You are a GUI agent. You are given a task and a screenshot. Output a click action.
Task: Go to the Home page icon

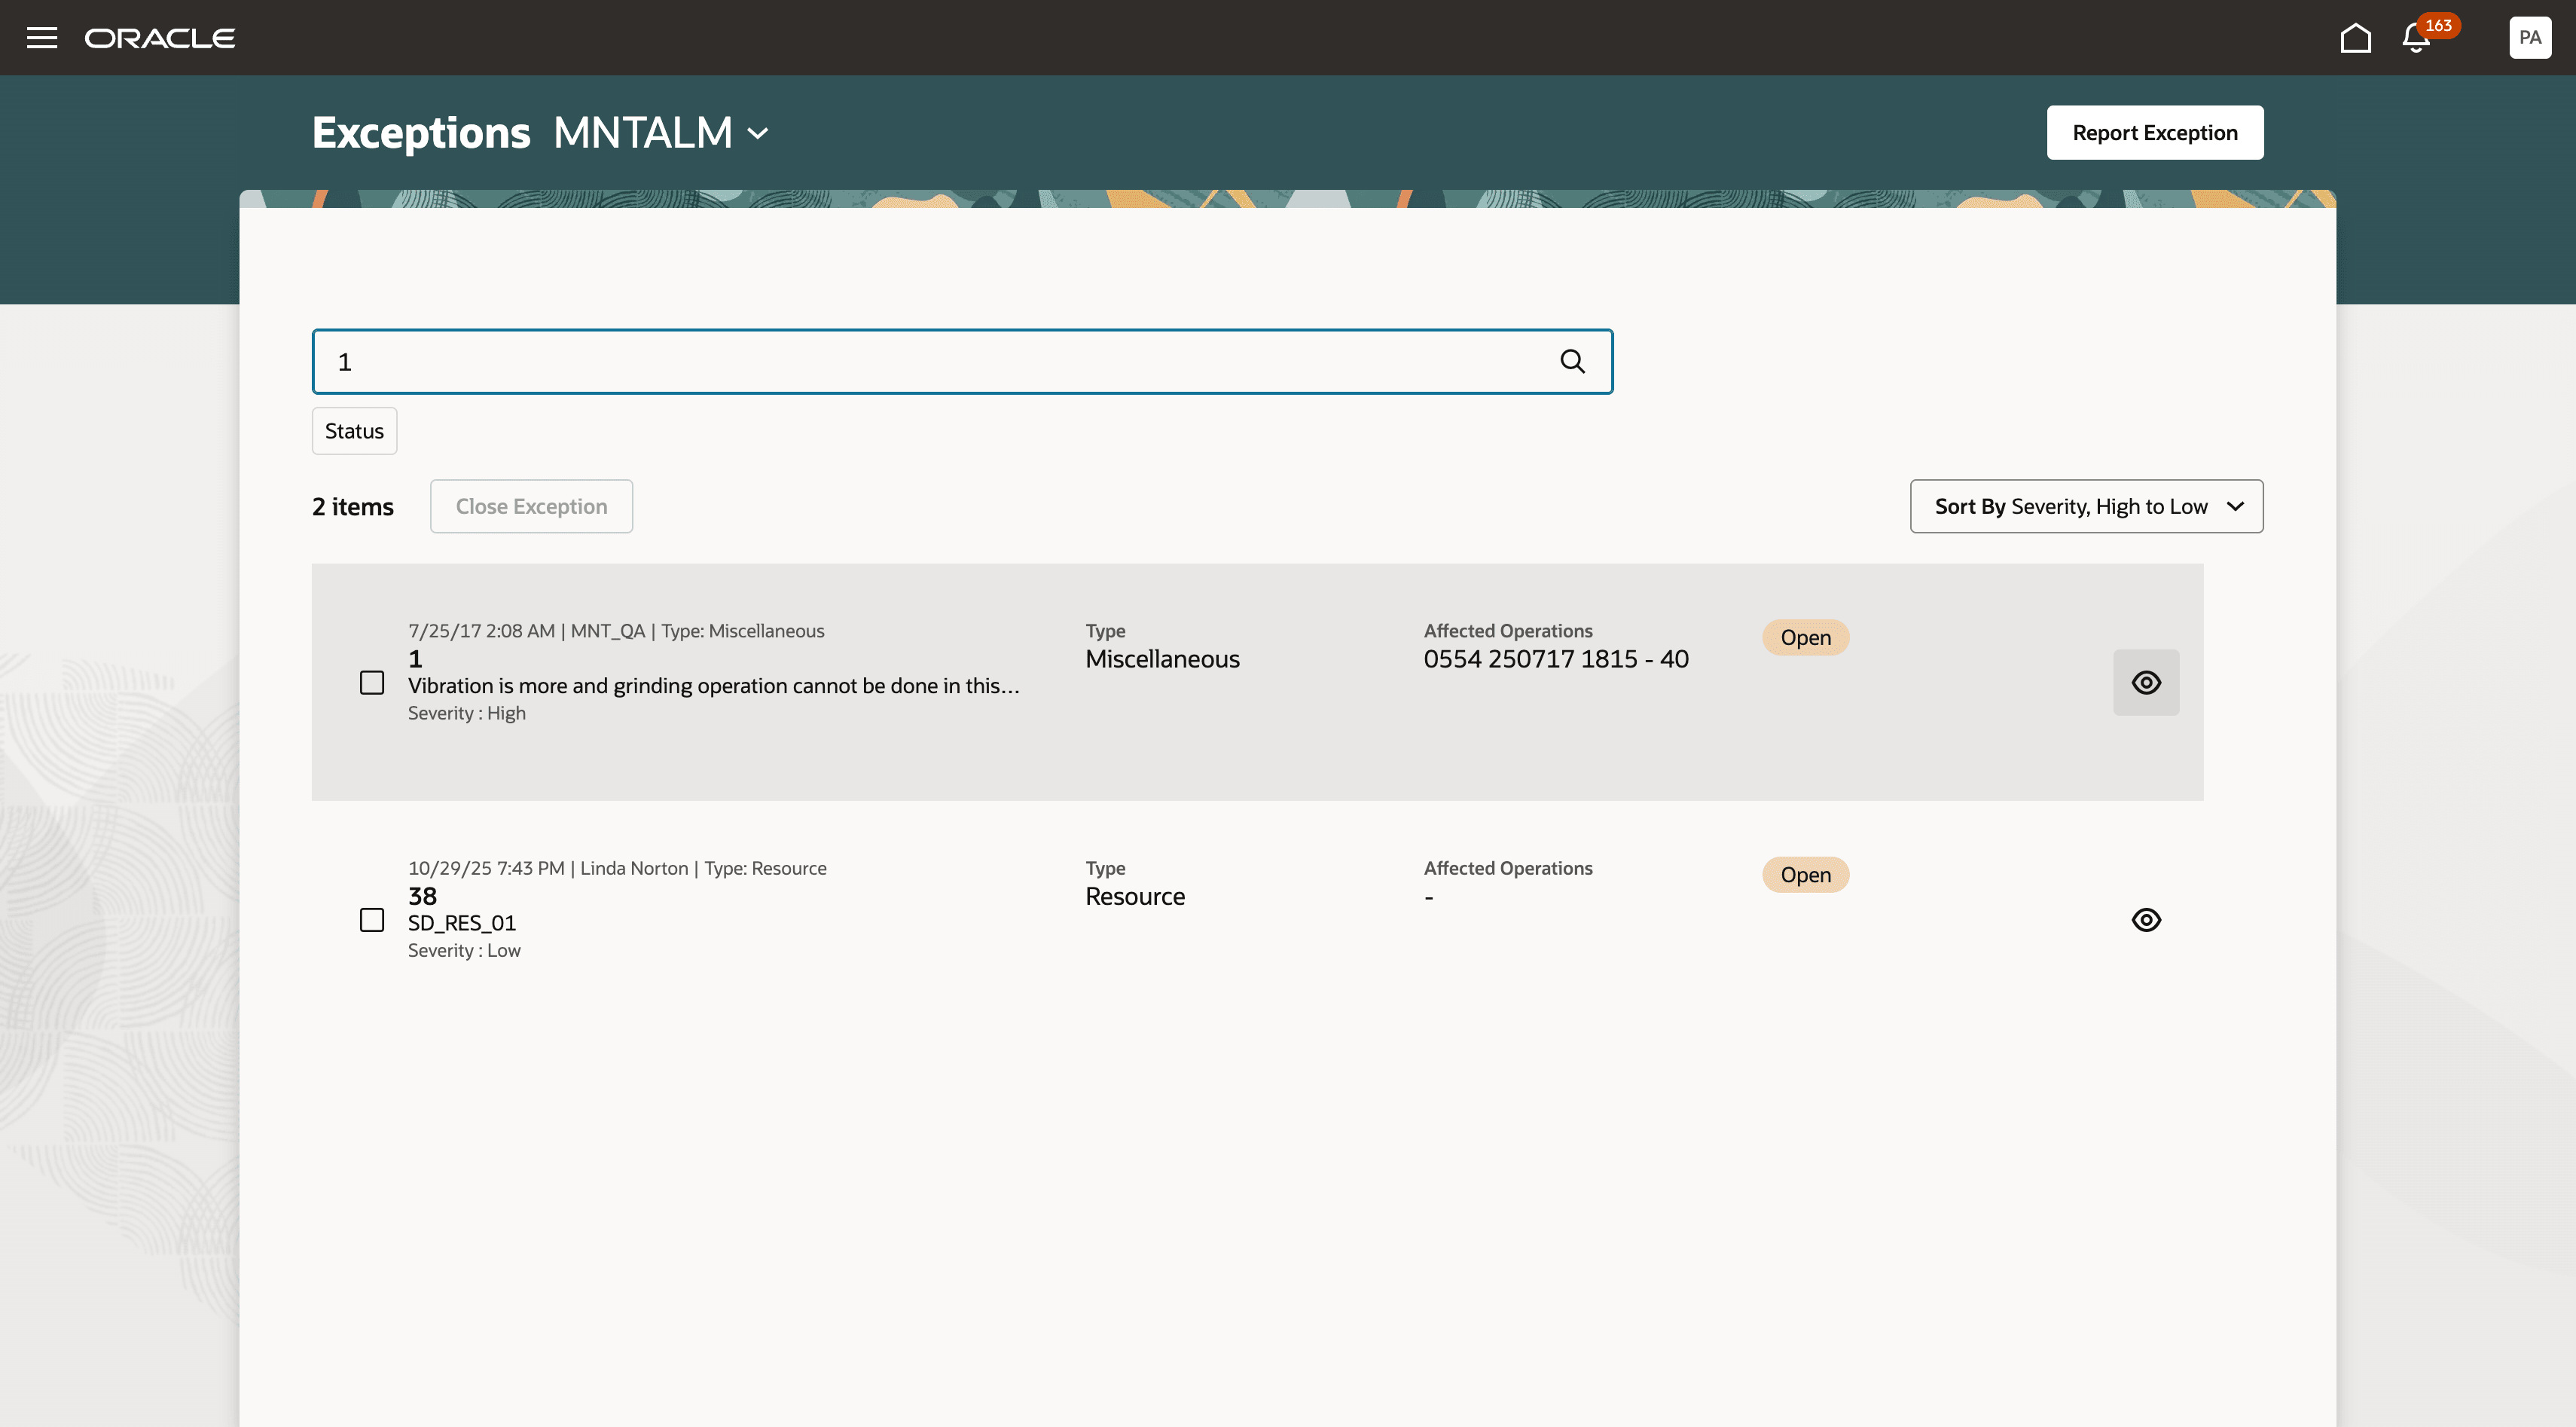click(x=2355, y=37)
